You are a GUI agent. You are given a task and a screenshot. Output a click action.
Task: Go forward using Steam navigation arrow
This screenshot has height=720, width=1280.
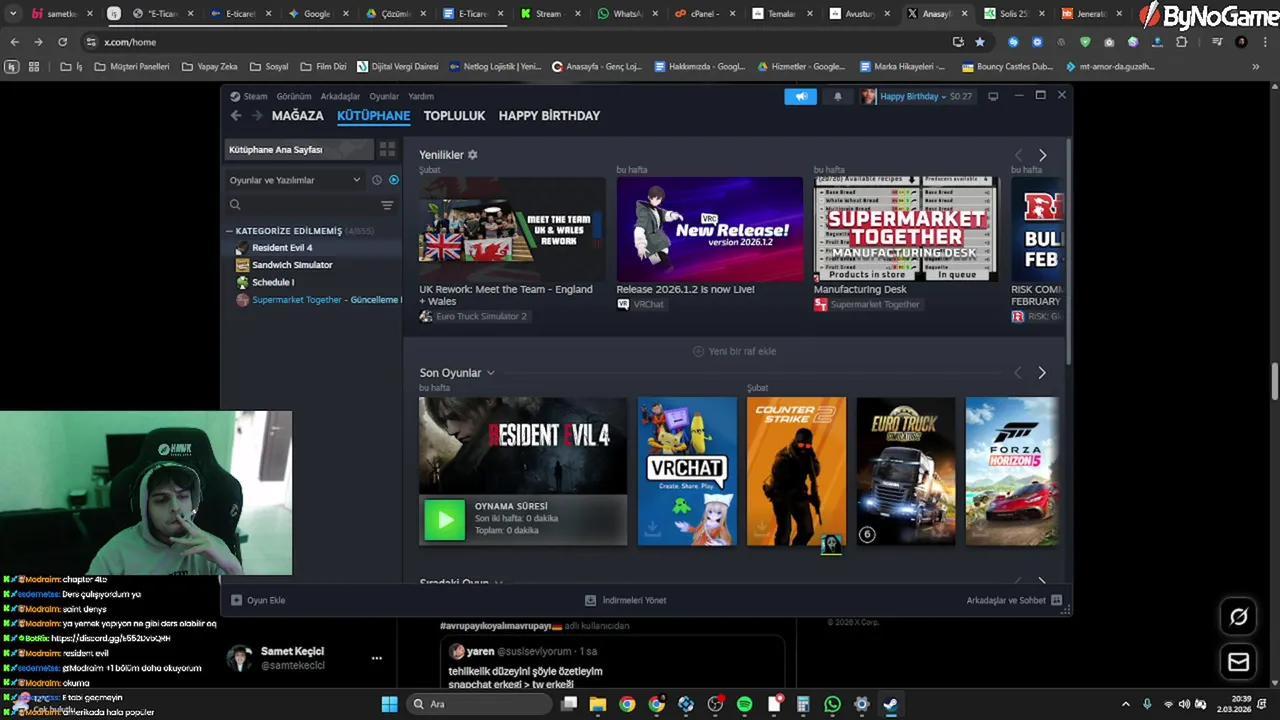coord(257,116)
